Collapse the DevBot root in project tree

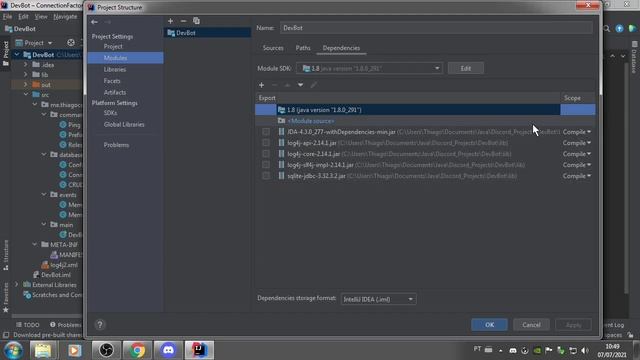[x=17, y=54]
